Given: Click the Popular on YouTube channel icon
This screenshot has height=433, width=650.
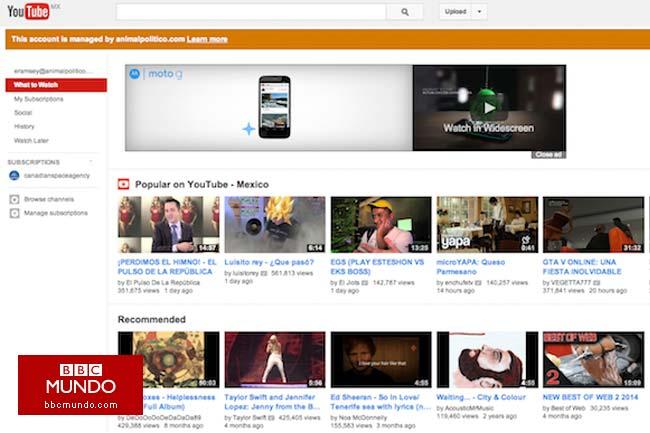Looking at the screenshot, I should pyautogui.click(x=124, y=184).
